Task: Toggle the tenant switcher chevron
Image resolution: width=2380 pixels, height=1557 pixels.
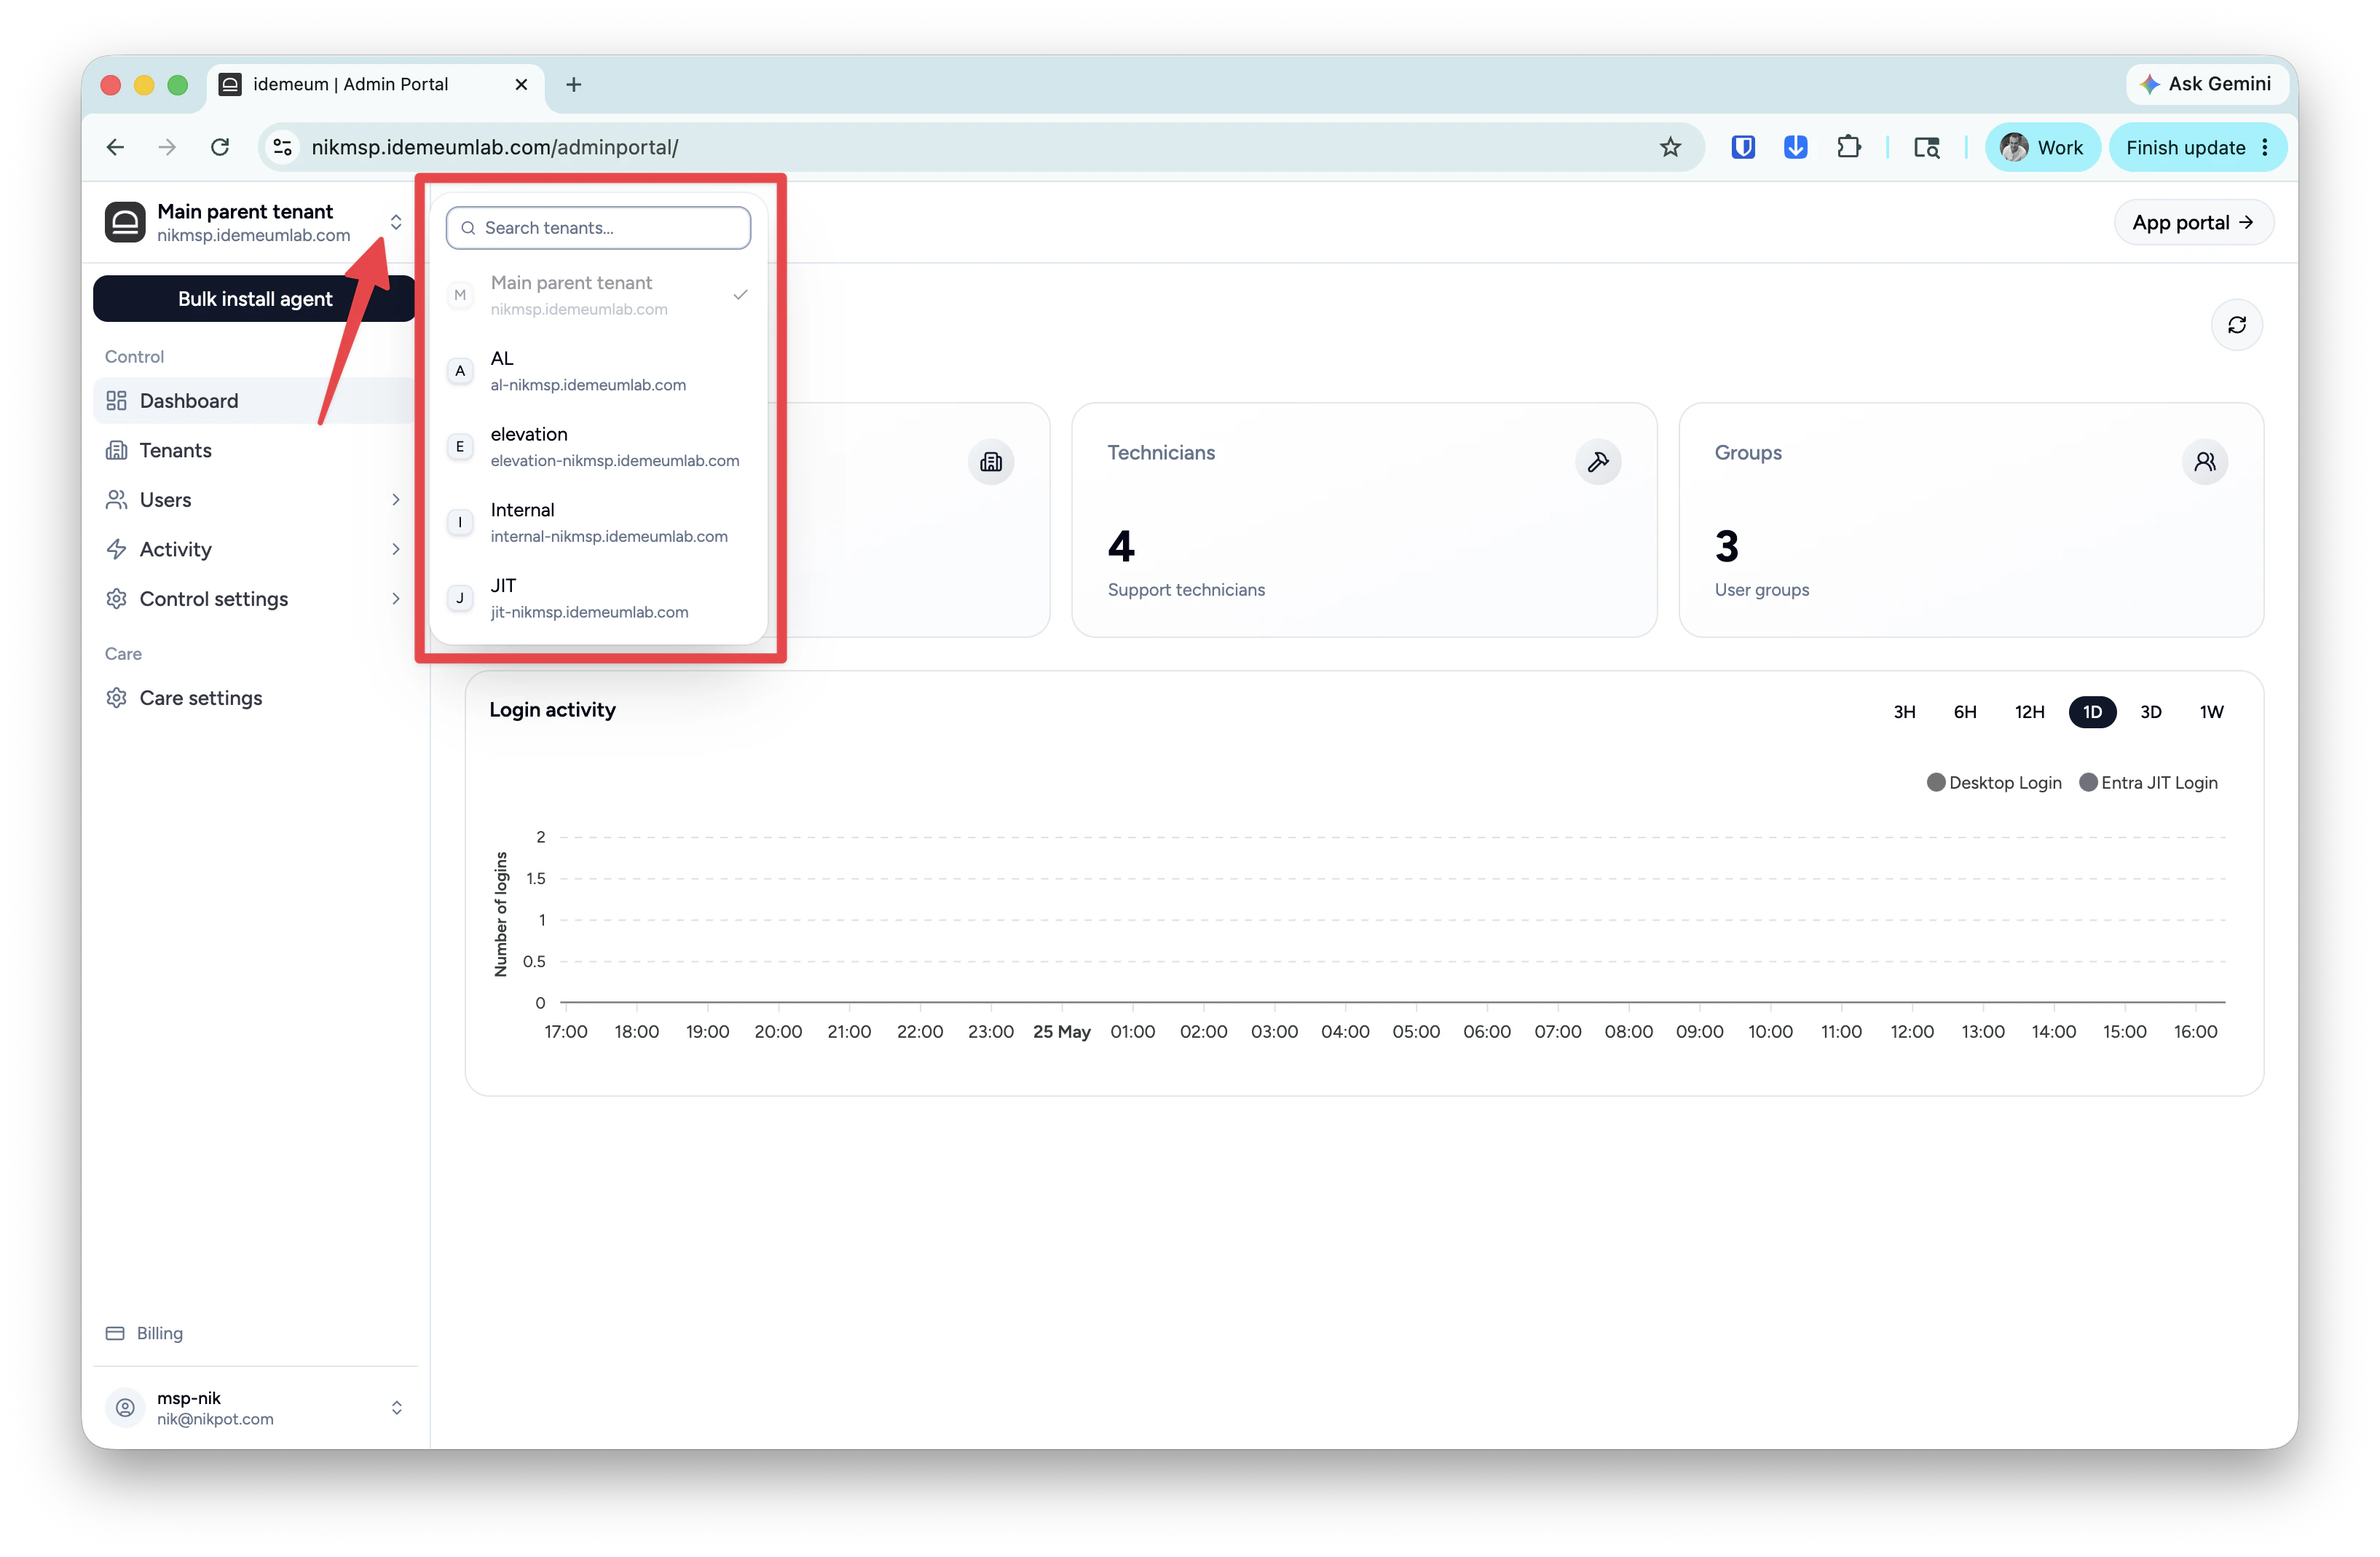Action: [396, 222]
